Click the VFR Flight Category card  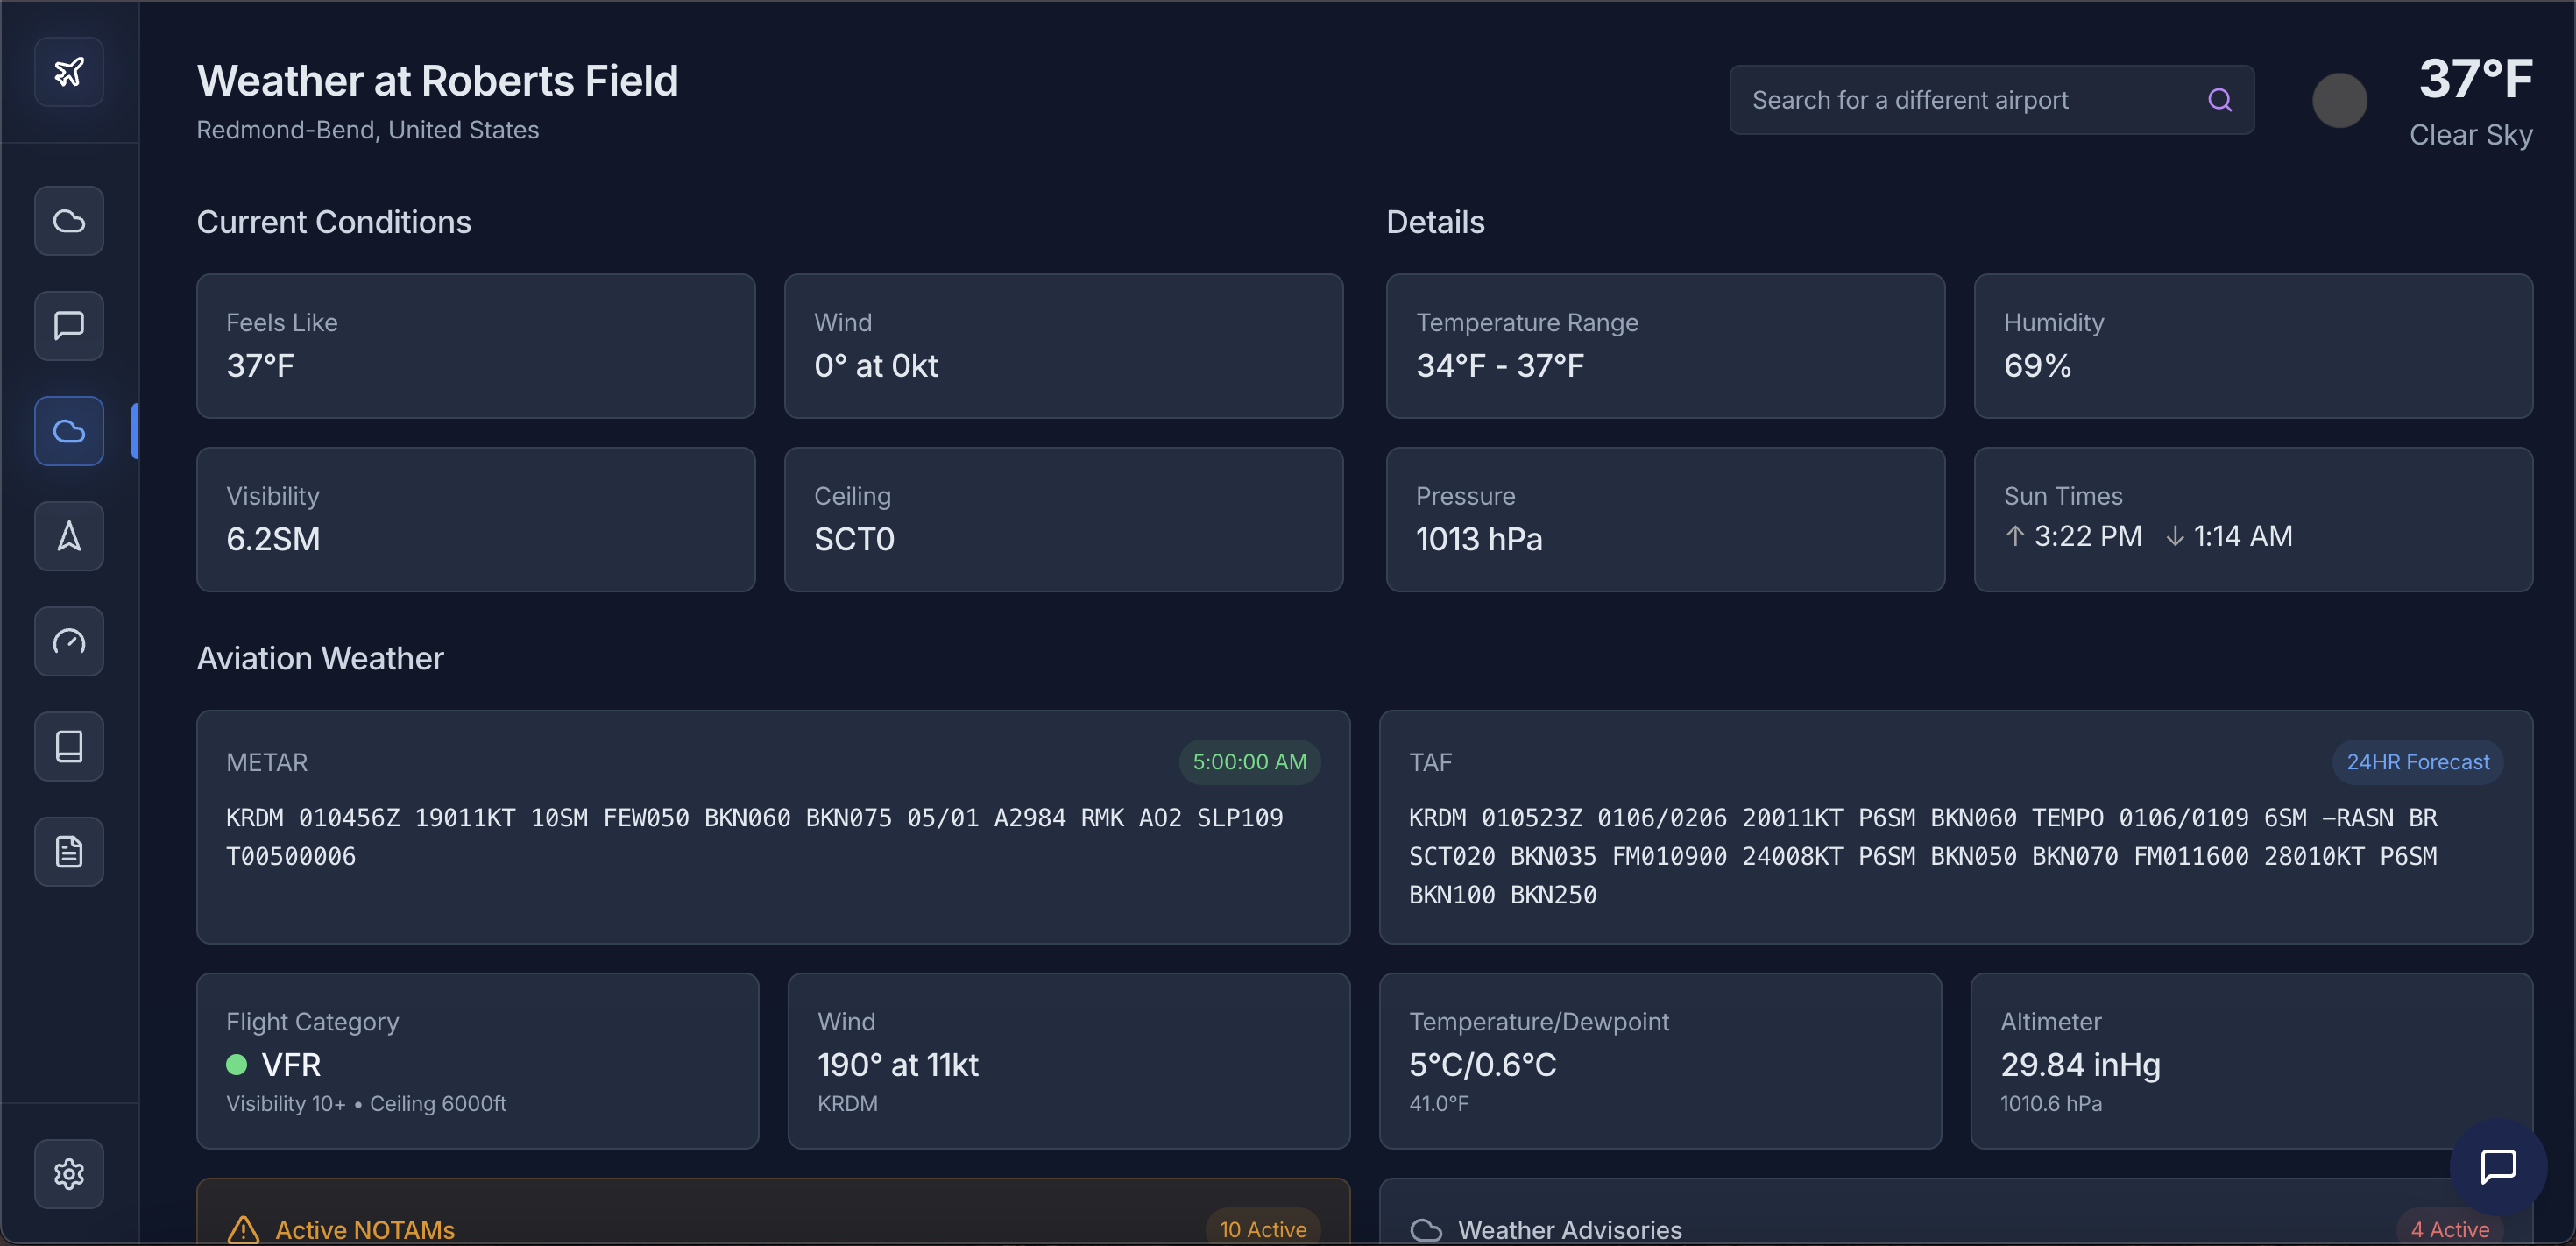click(x=477, y=1062)
